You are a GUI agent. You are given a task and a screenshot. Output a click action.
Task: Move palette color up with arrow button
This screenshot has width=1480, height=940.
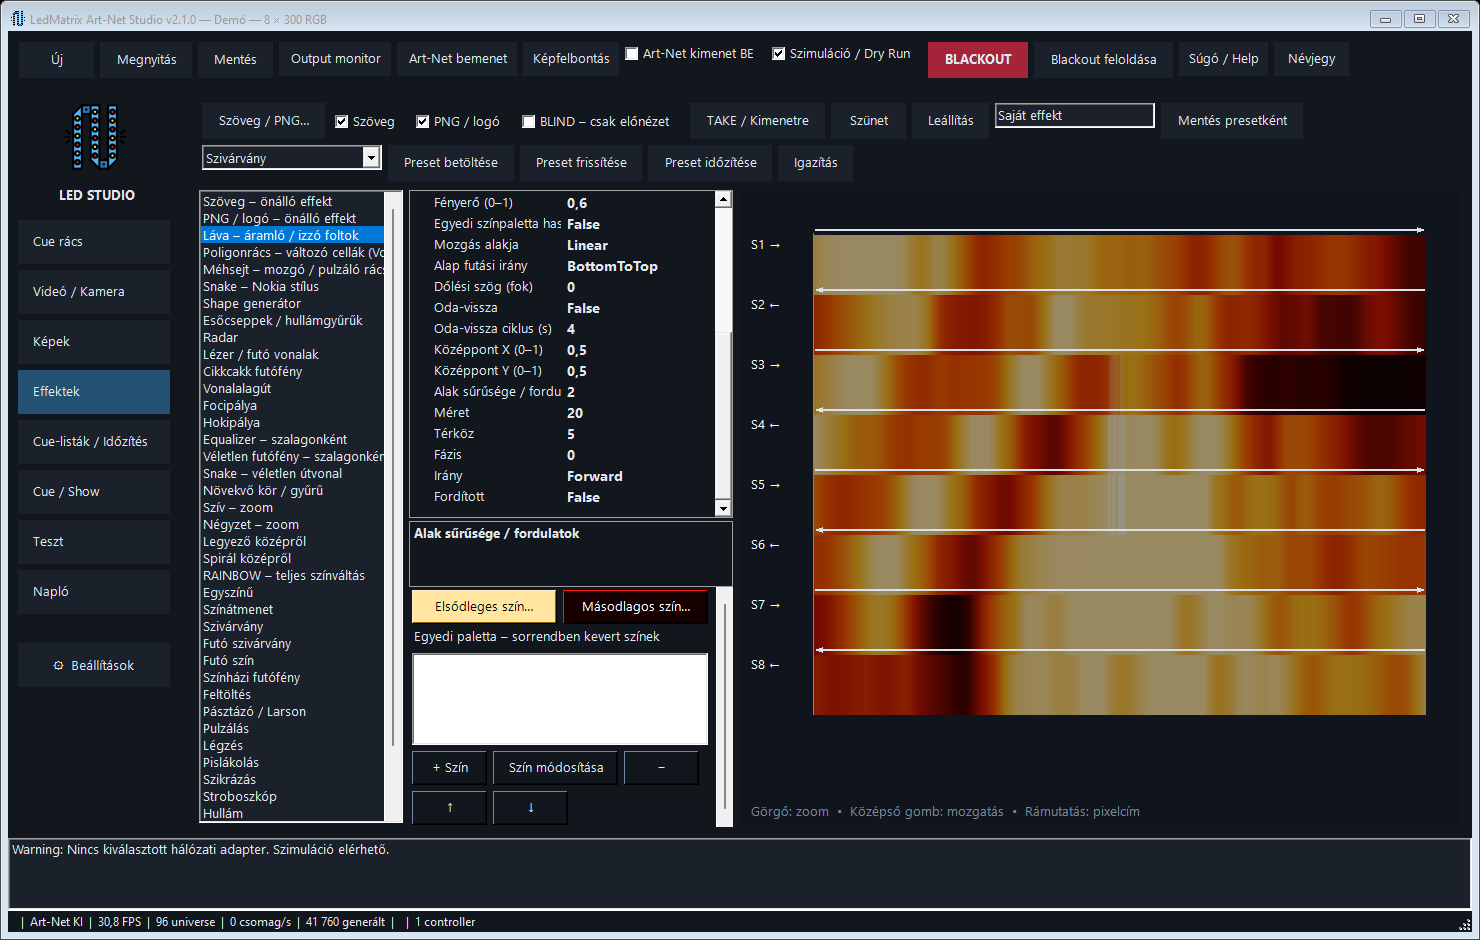pos(449,808)
